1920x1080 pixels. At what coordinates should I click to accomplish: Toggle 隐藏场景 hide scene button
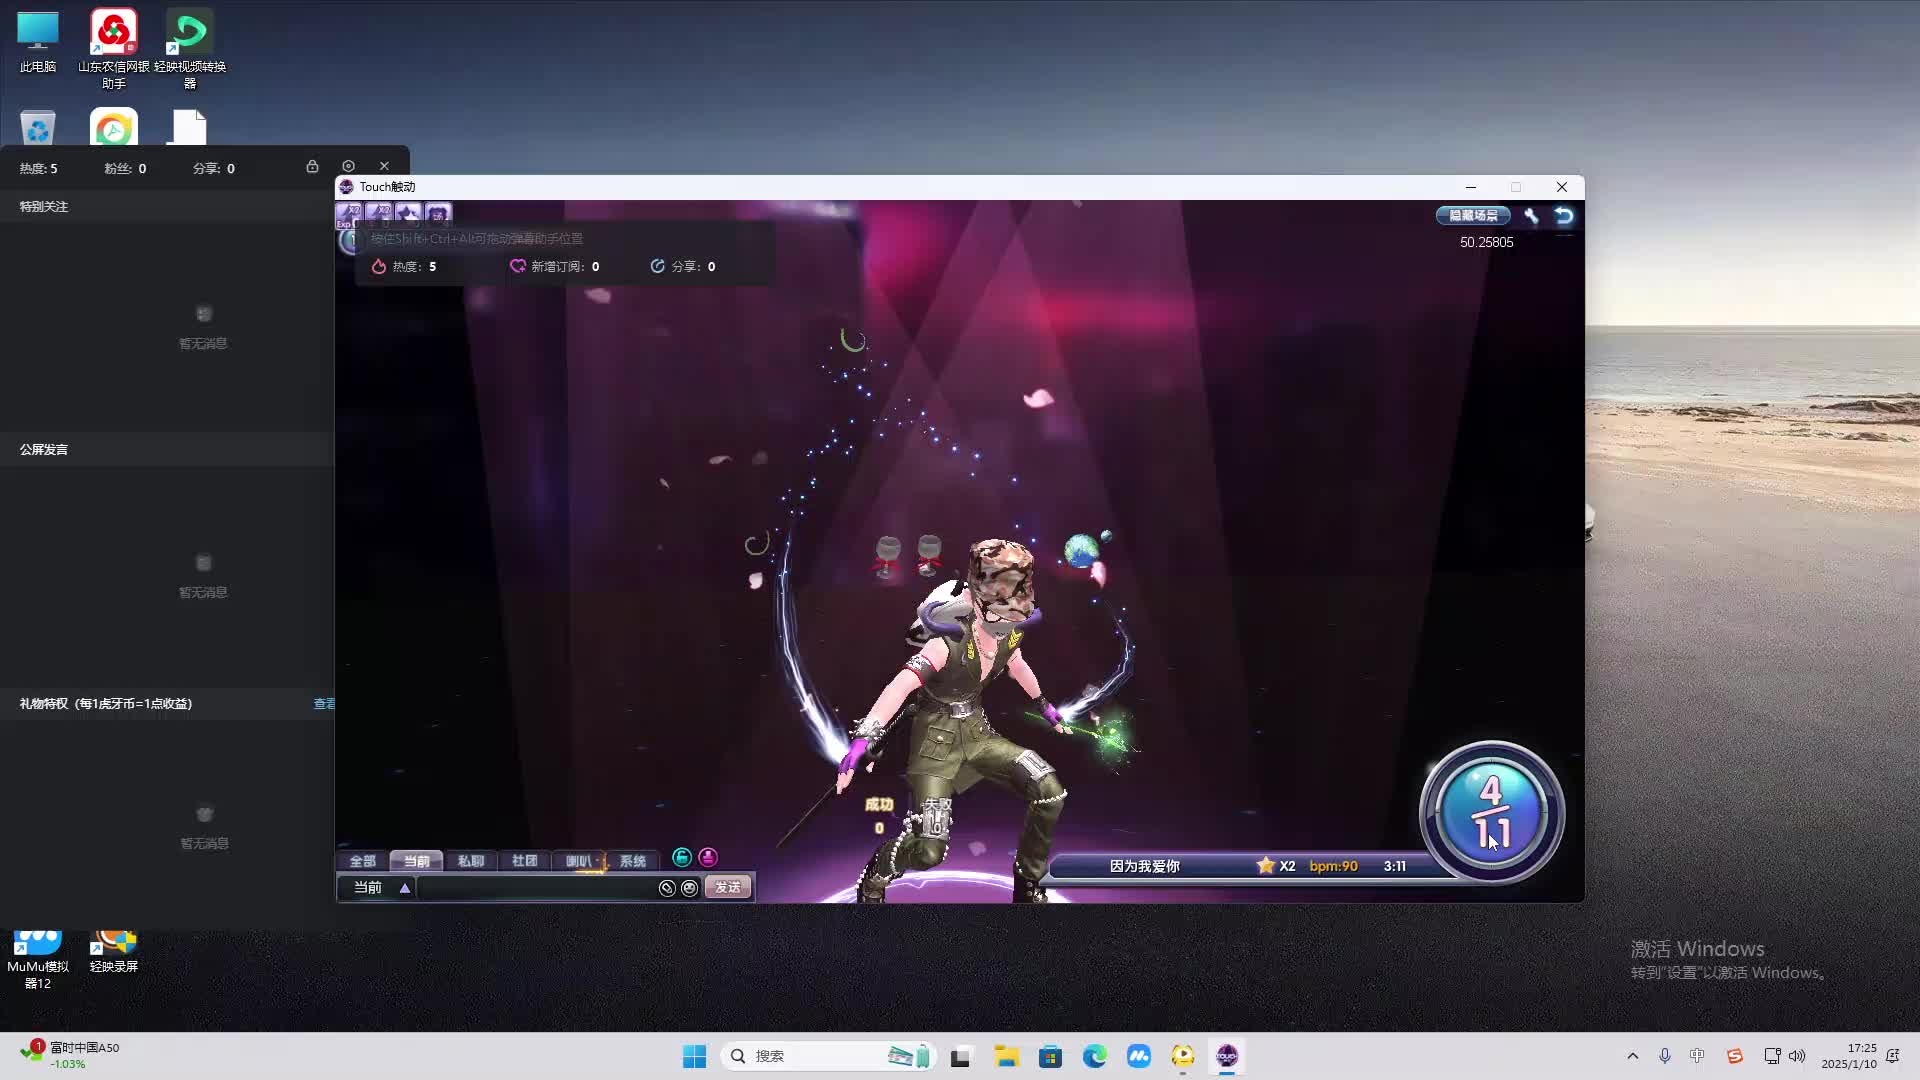pos(1473,216)
